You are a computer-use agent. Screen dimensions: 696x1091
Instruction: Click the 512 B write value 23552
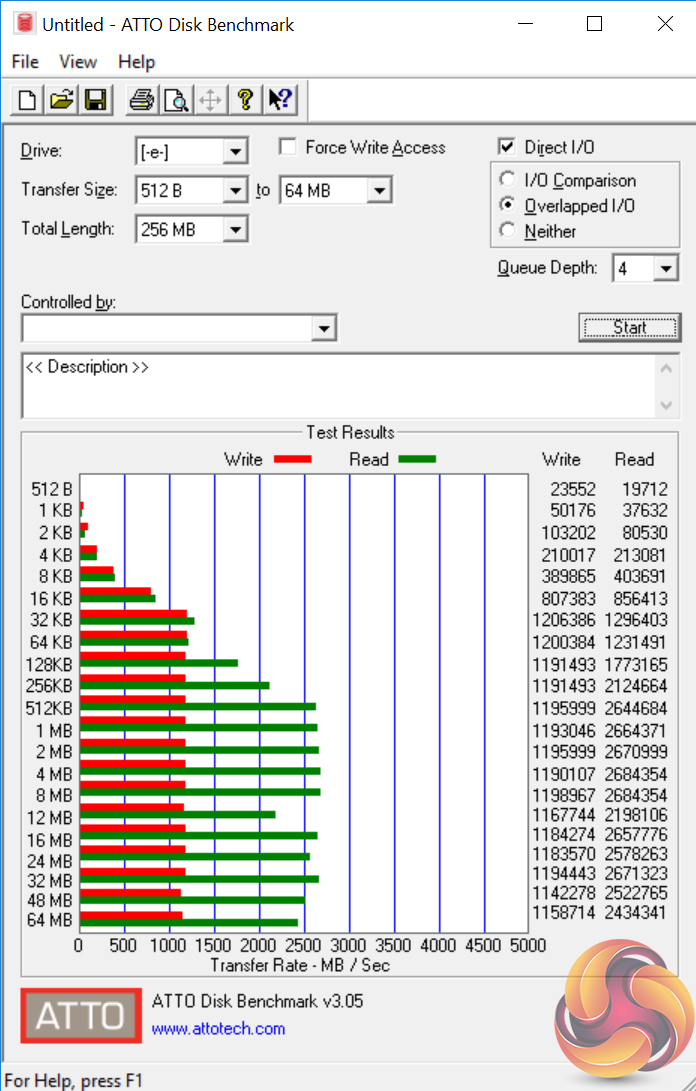coord(572,489)
